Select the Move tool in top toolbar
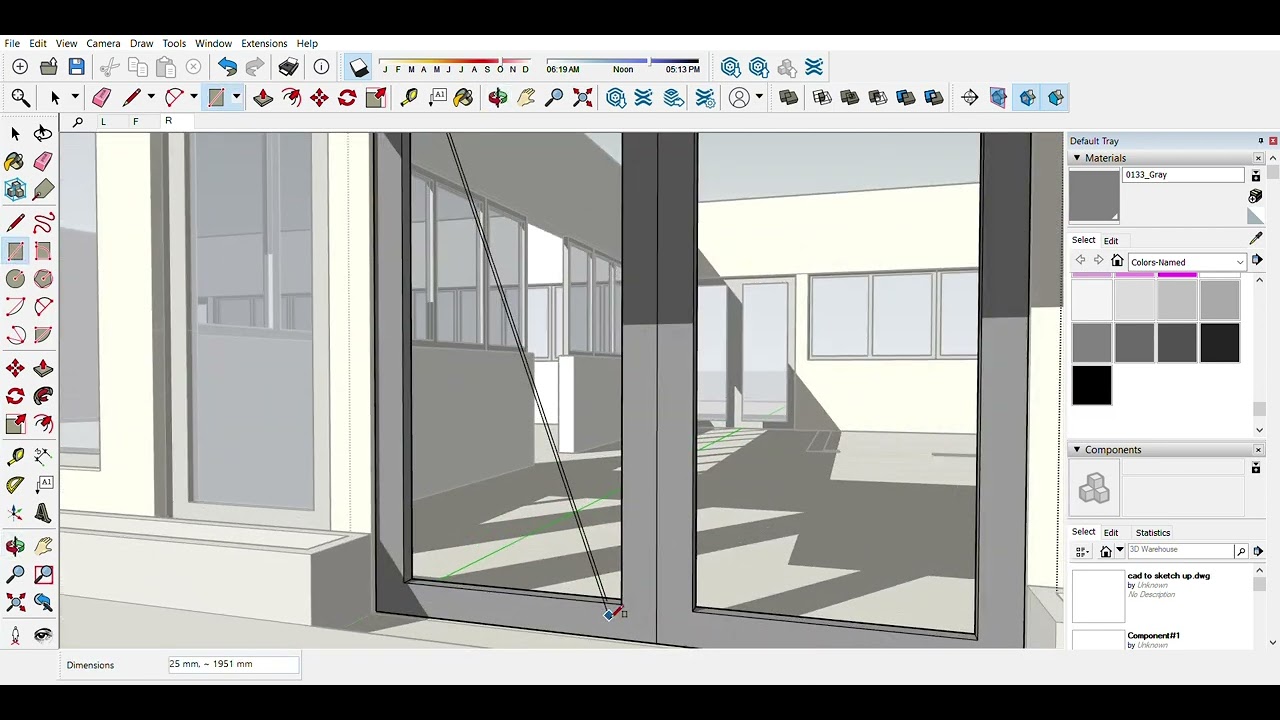 (x=319, y=97)
